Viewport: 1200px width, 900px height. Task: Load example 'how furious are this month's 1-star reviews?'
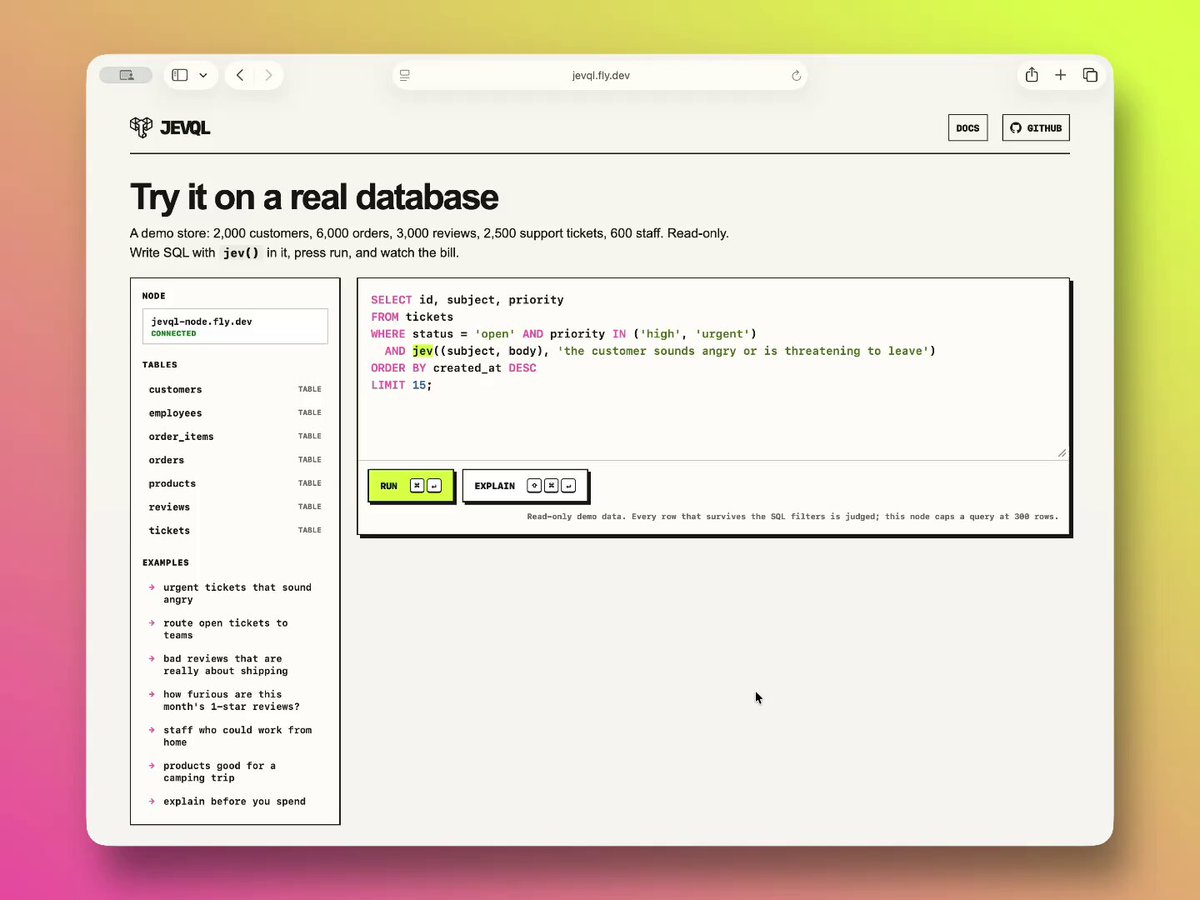click(235, 700)
